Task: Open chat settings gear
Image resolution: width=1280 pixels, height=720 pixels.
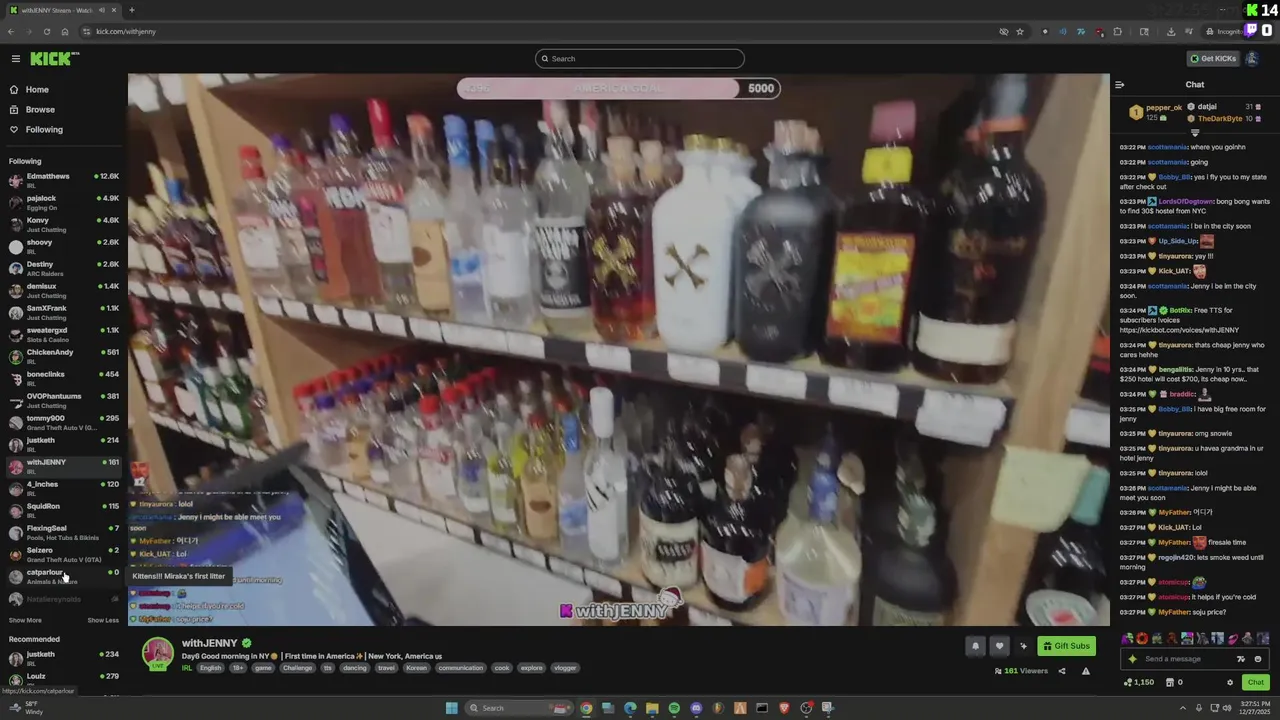Action: coord(1230,683)
